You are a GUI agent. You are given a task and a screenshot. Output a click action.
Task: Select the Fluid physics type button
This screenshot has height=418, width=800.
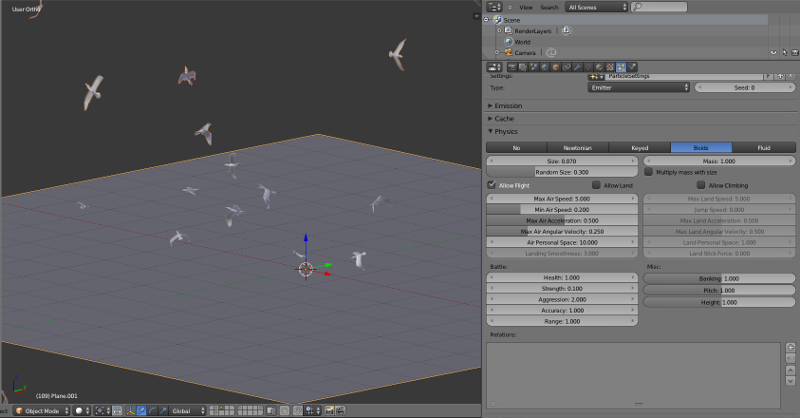[x=764, y=147]
